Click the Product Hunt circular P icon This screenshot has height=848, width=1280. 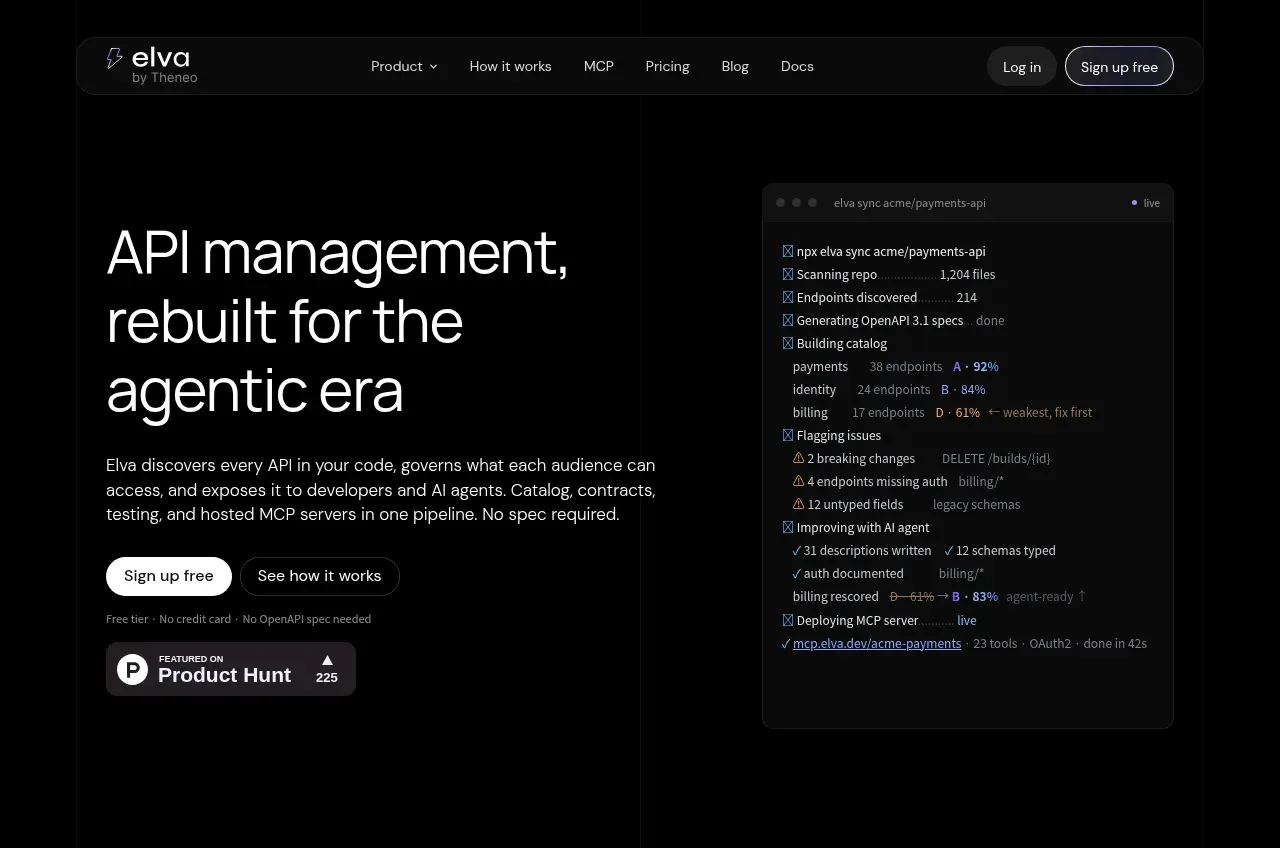[x=132, y=669]
